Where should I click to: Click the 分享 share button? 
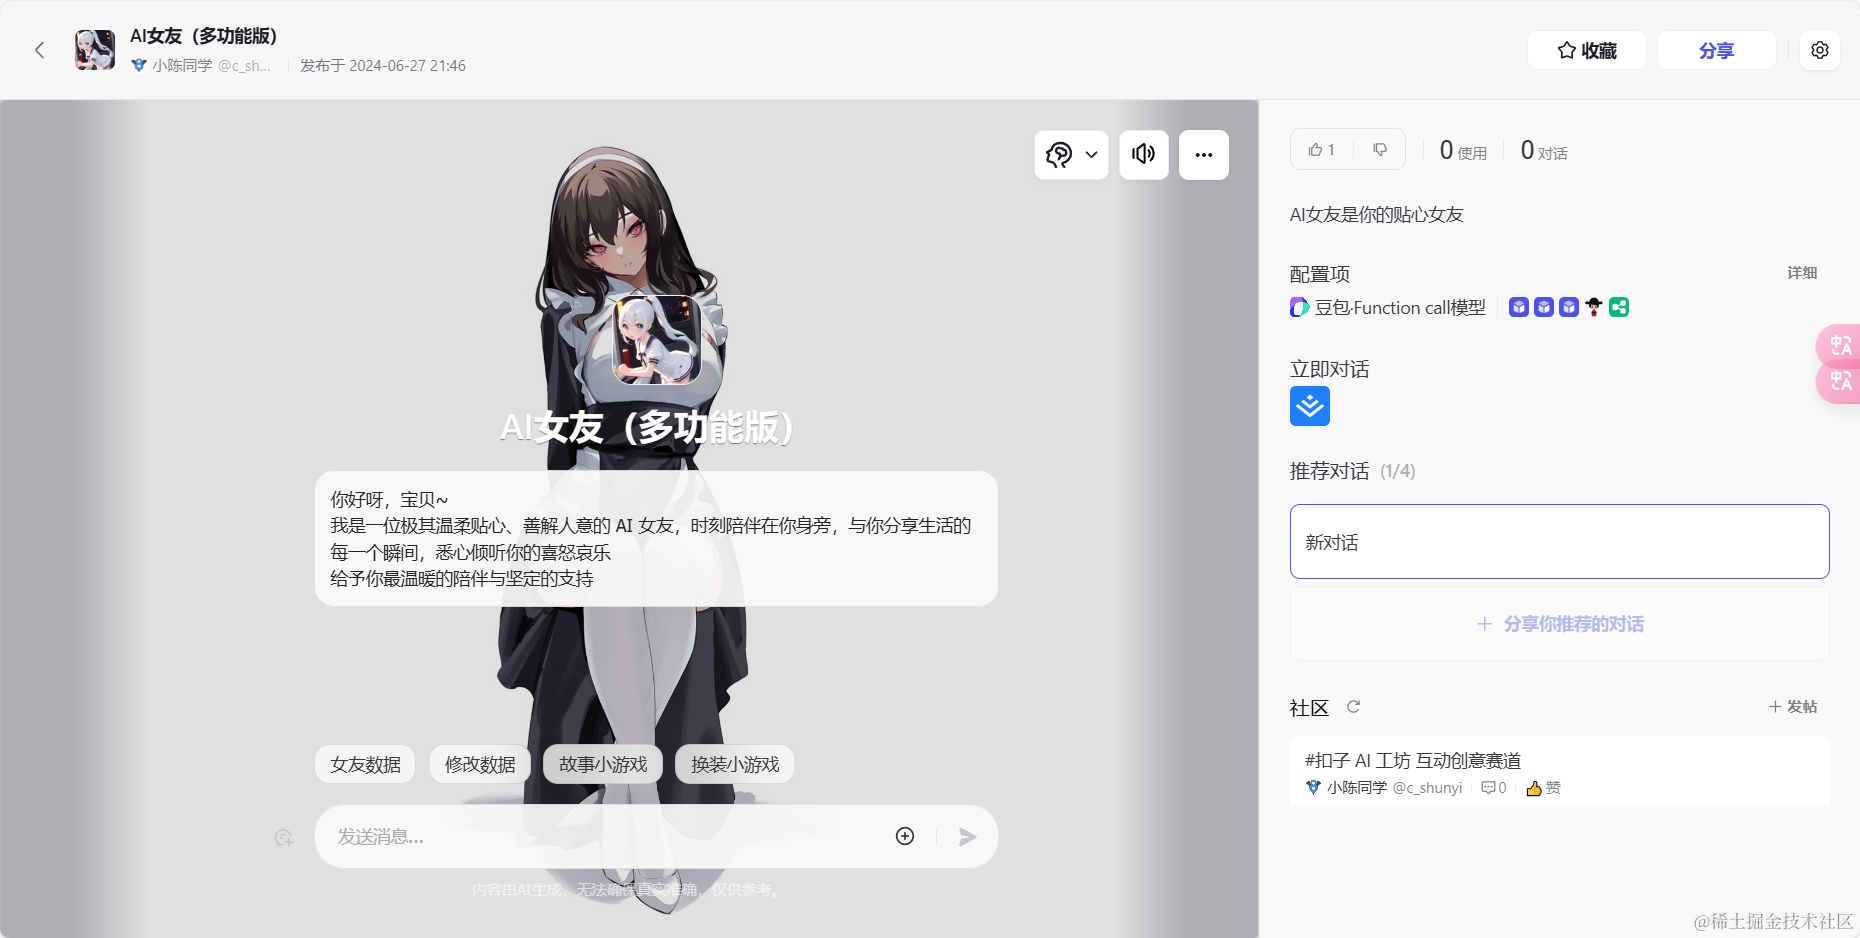1717,50
